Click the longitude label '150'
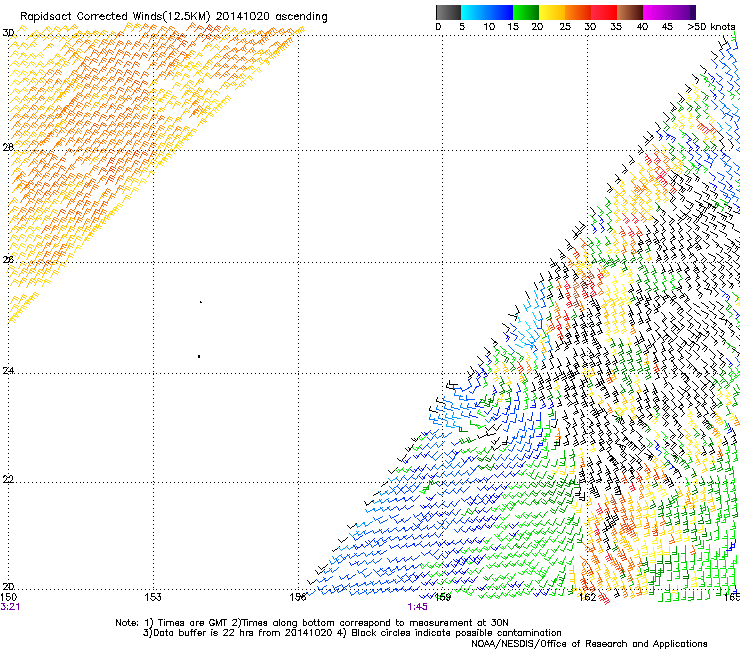The height and width of the screenshot is (650, 740). tap(9, 597)
